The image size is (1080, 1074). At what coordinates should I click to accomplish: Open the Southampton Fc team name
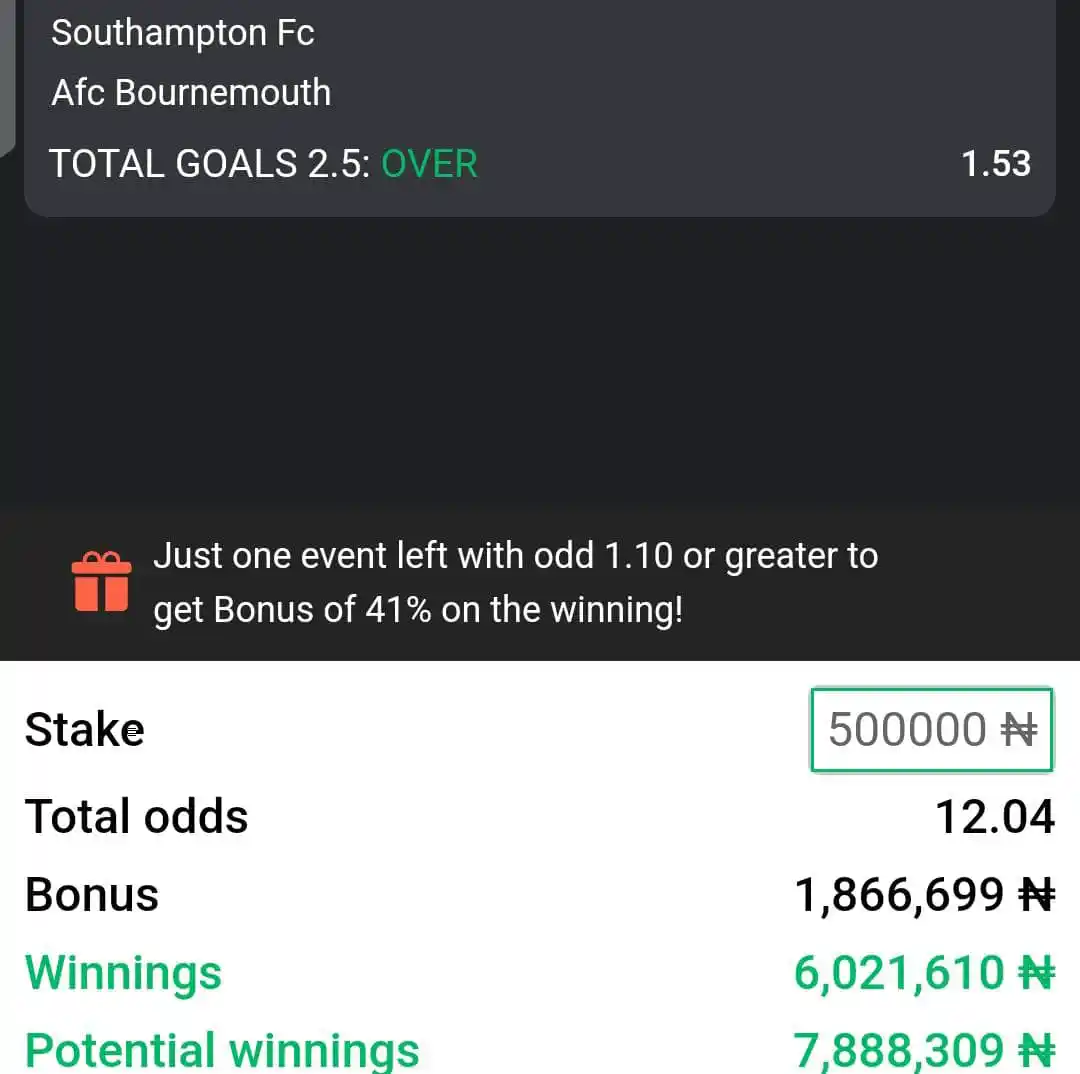(x=183, y=32)
